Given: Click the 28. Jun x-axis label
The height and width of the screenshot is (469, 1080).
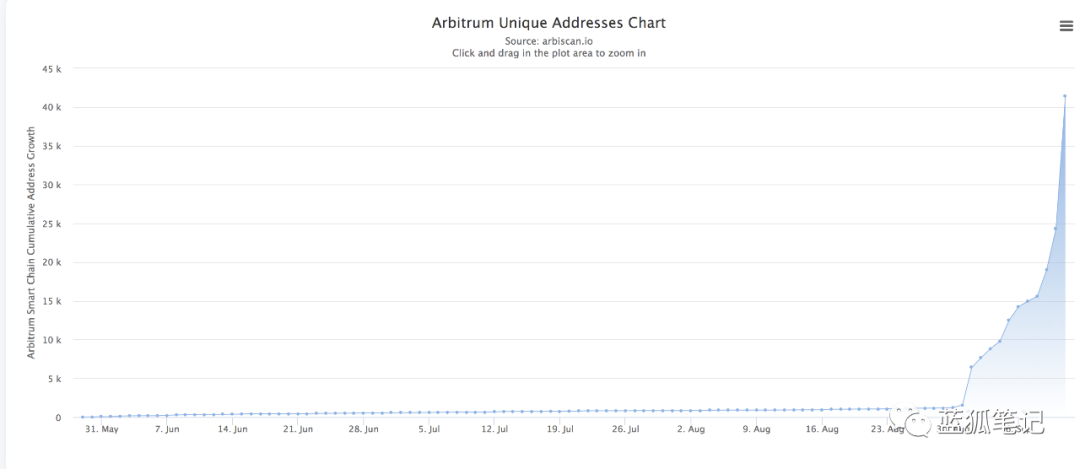Looking at the screenshot, I should pos(364,429).
